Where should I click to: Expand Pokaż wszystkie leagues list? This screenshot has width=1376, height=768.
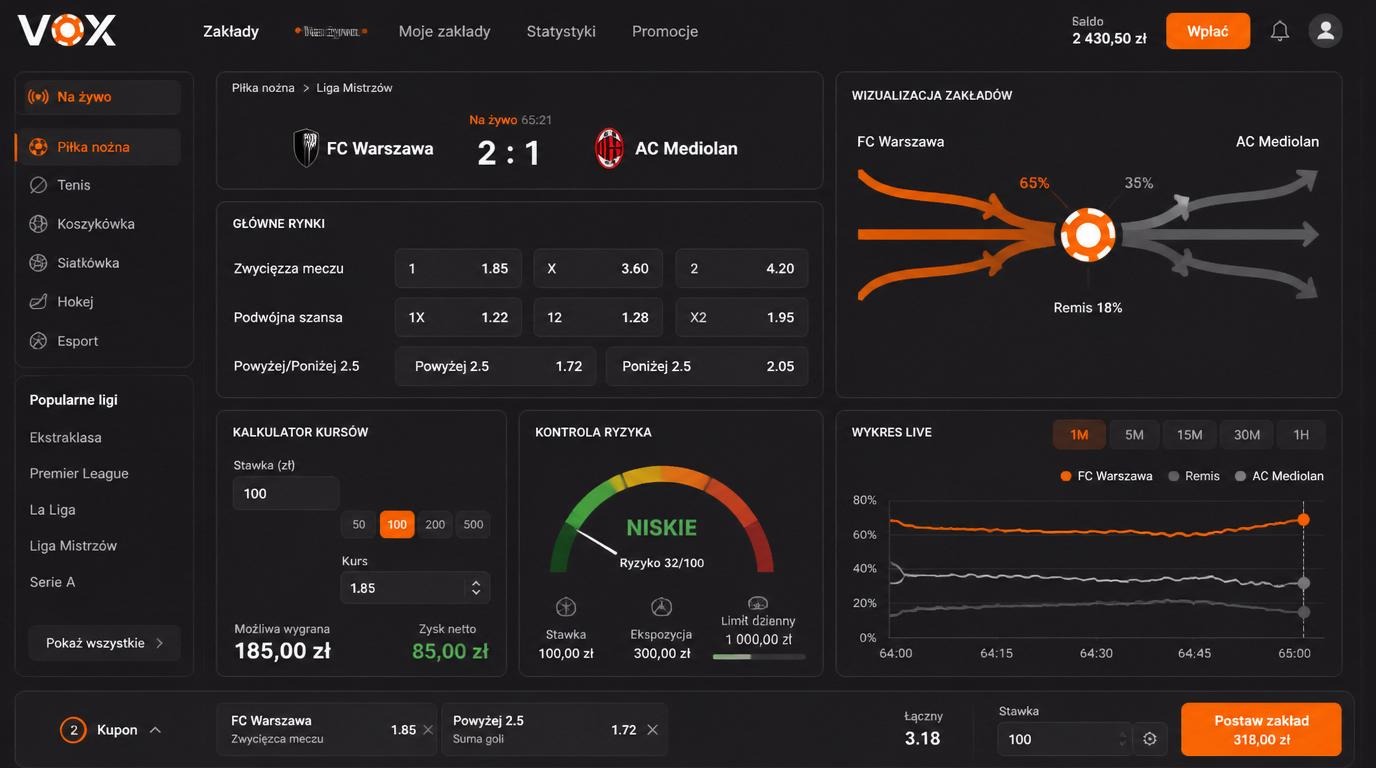click(105, 643)
